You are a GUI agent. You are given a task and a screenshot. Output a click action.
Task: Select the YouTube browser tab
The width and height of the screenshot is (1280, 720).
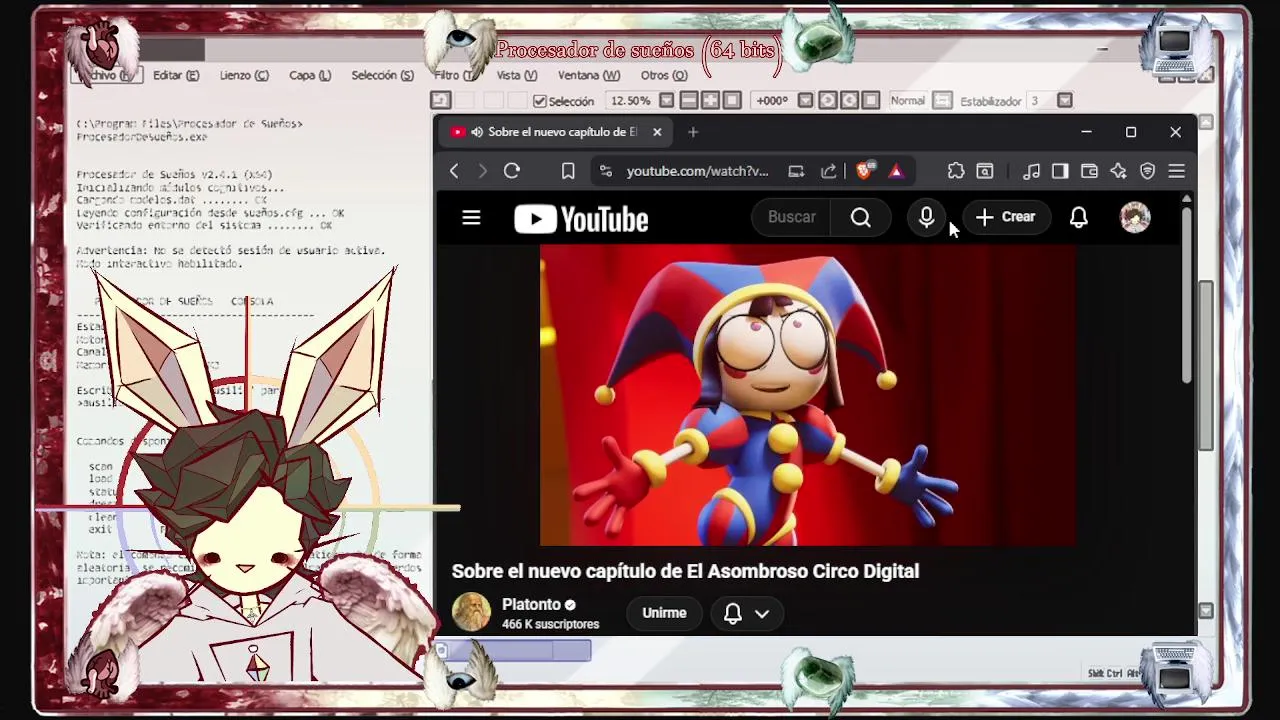pos(555,132)
